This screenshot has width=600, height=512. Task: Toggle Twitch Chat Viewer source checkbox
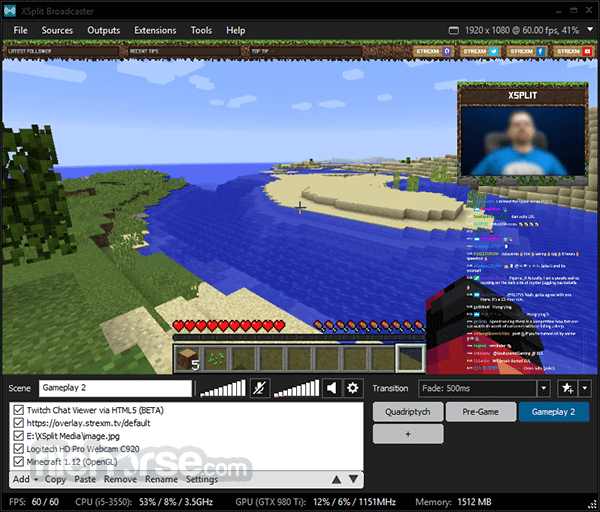(18, 410)
